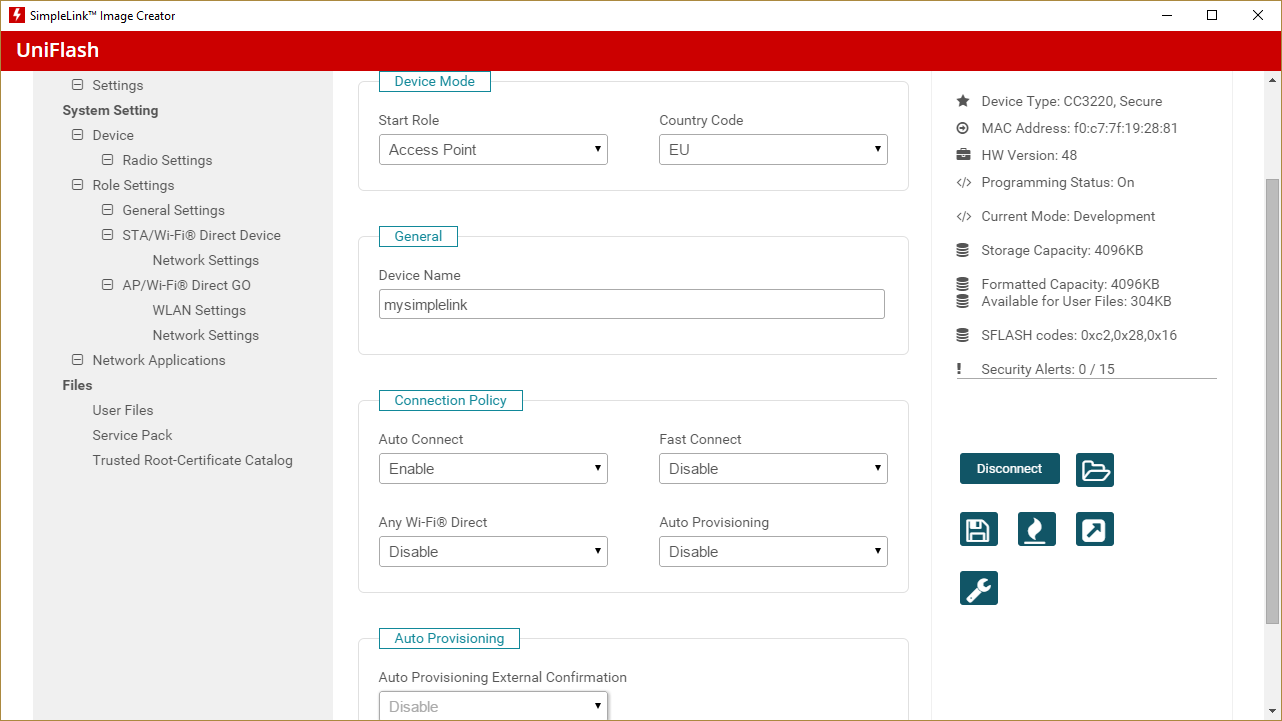The height and width of the screenshot is (721, 1282).
Task: Collapse the Device tree node
Action: (x=77, y=135)
